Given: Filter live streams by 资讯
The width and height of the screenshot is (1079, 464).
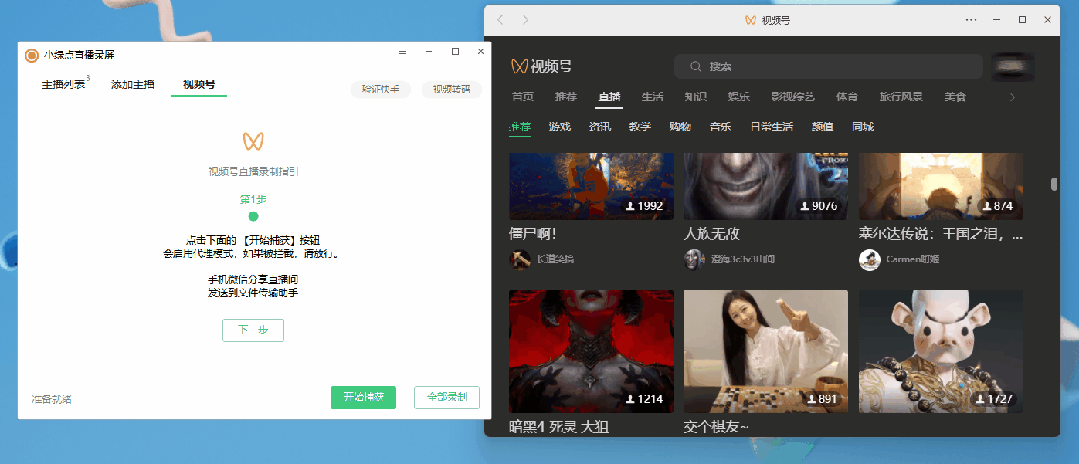Looking at the screenshot, I should [x=599, y=127].
